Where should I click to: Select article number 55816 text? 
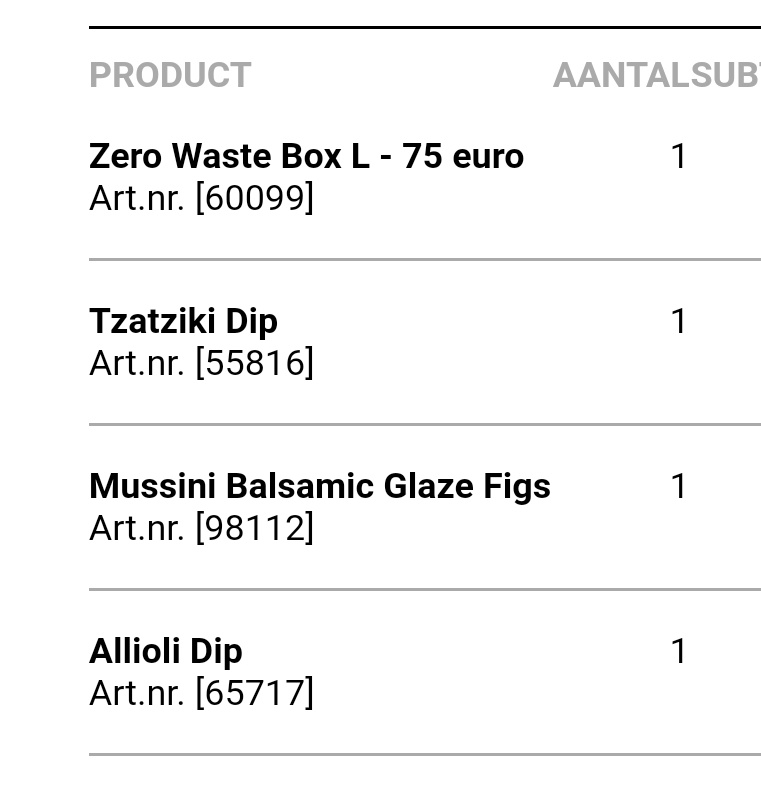pos(254,363)
